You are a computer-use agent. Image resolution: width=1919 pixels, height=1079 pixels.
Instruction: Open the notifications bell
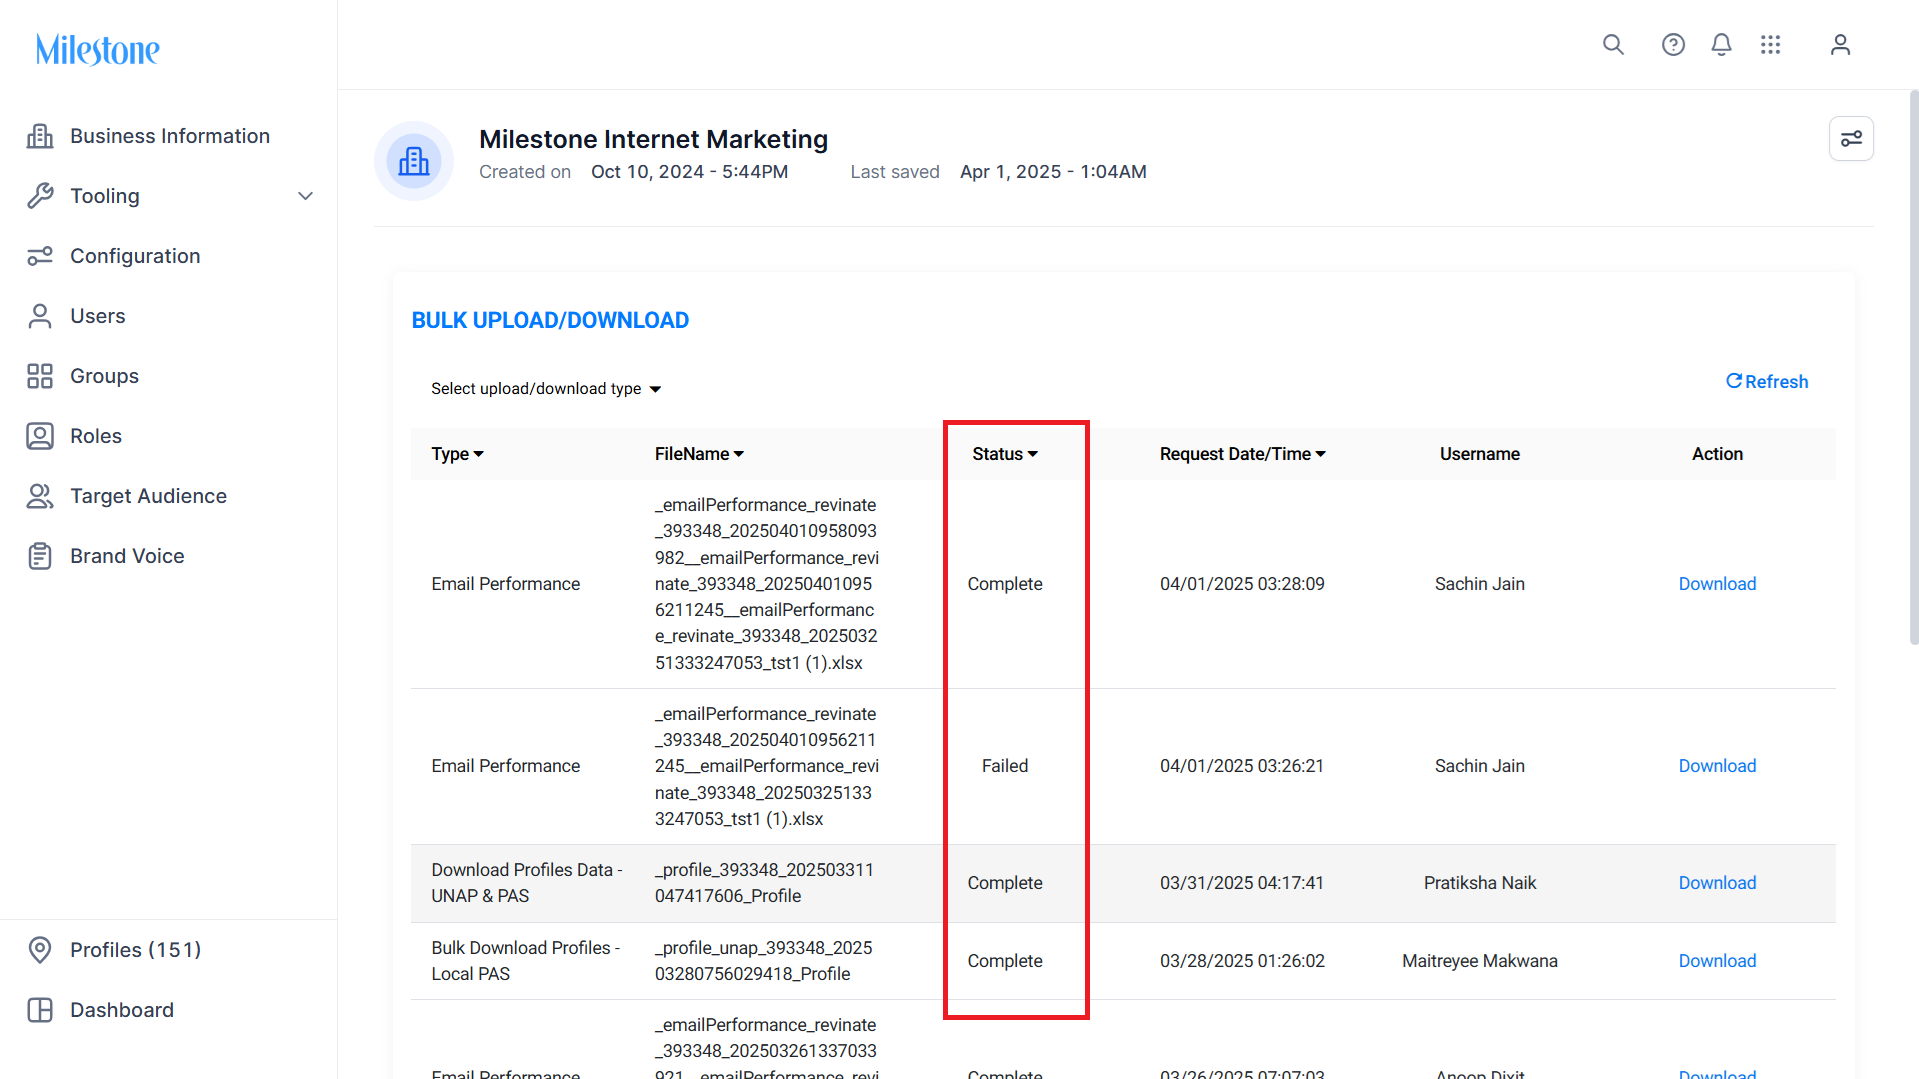point(1721,45)
